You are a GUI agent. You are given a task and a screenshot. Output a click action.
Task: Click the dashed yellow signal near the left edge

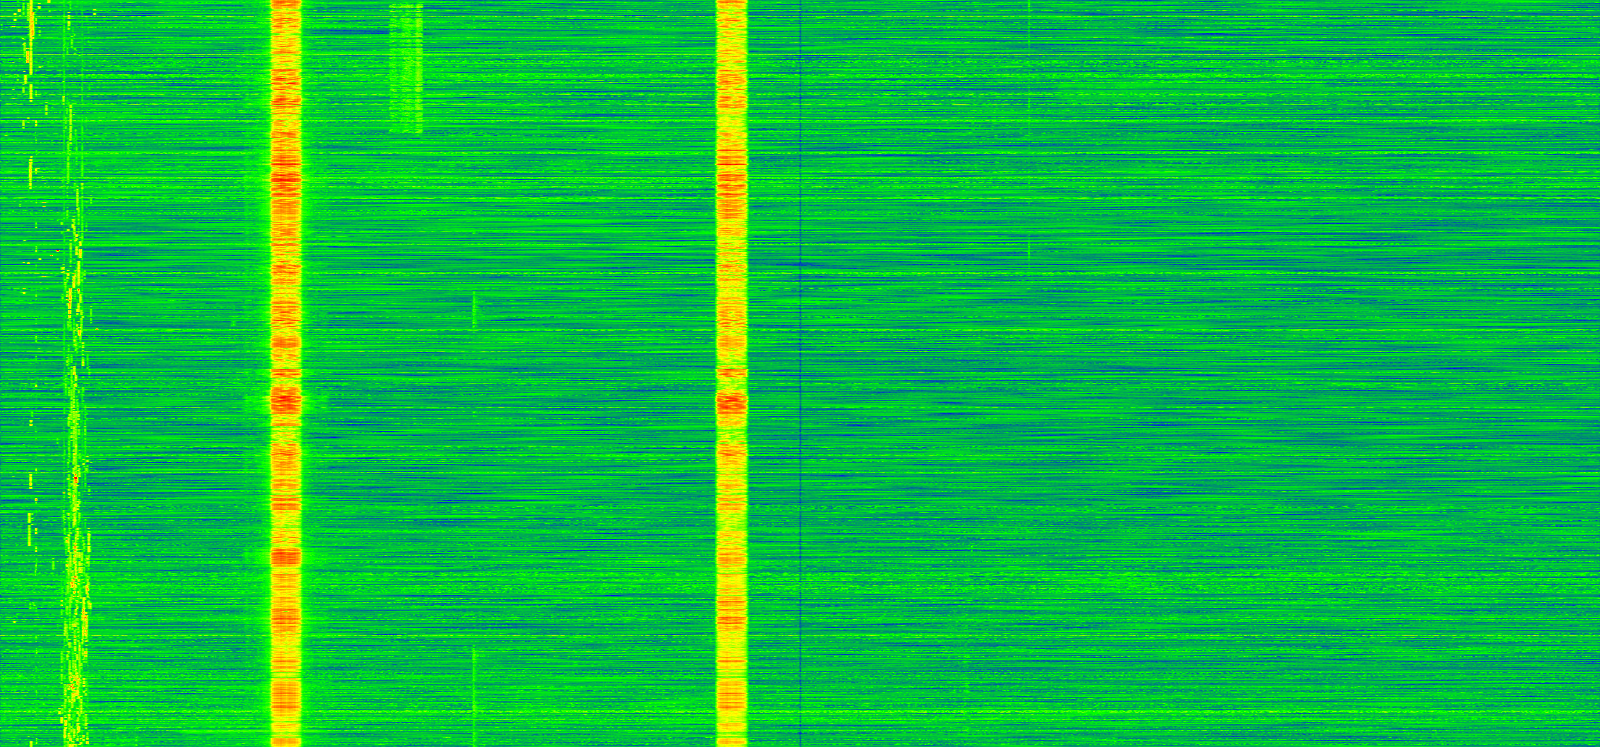[30, 60]
